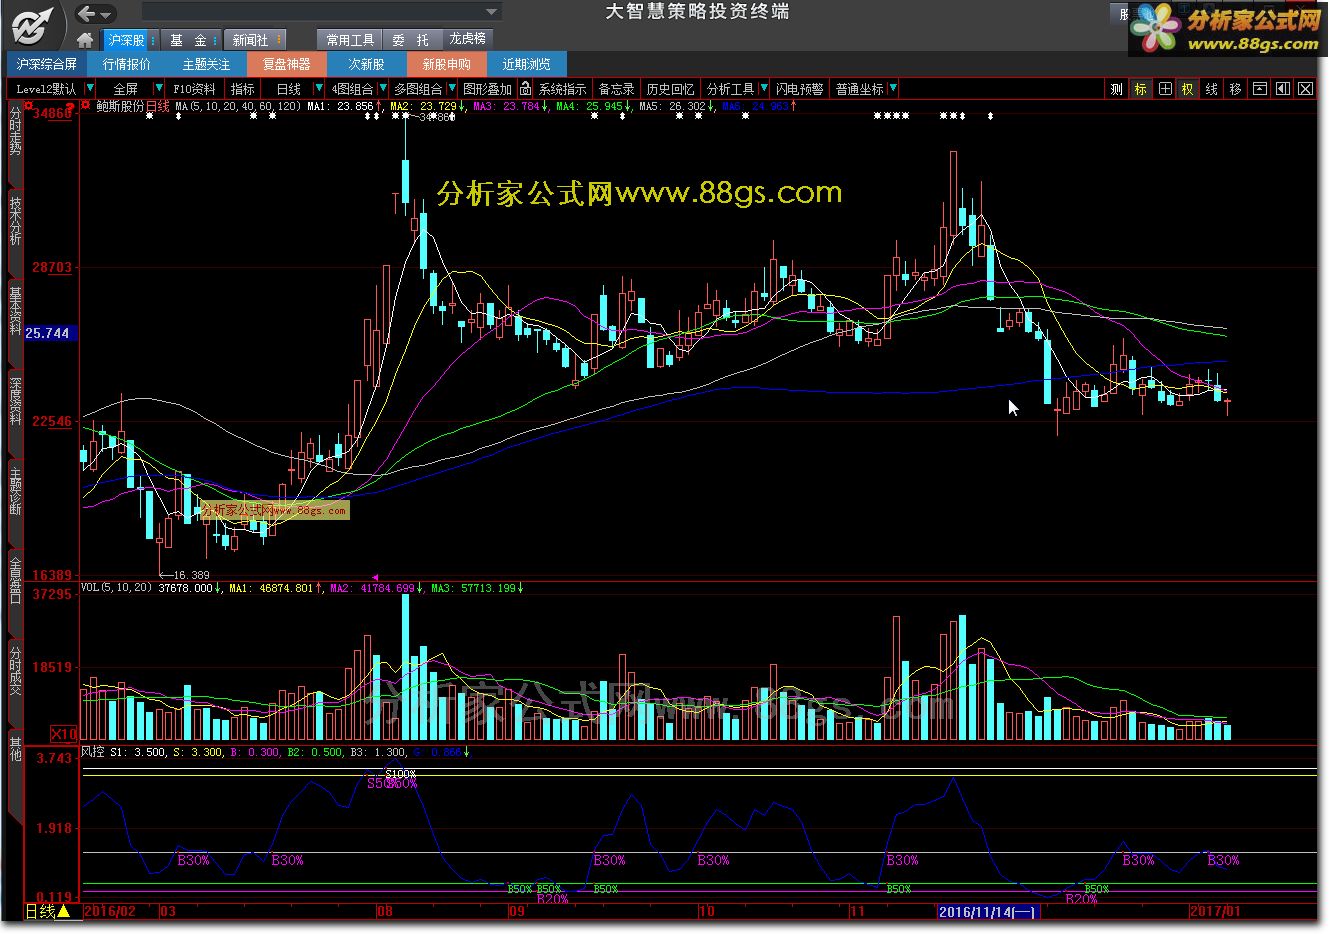
Task: Open the 次新股 tab
Action: [x=366, y=64]
